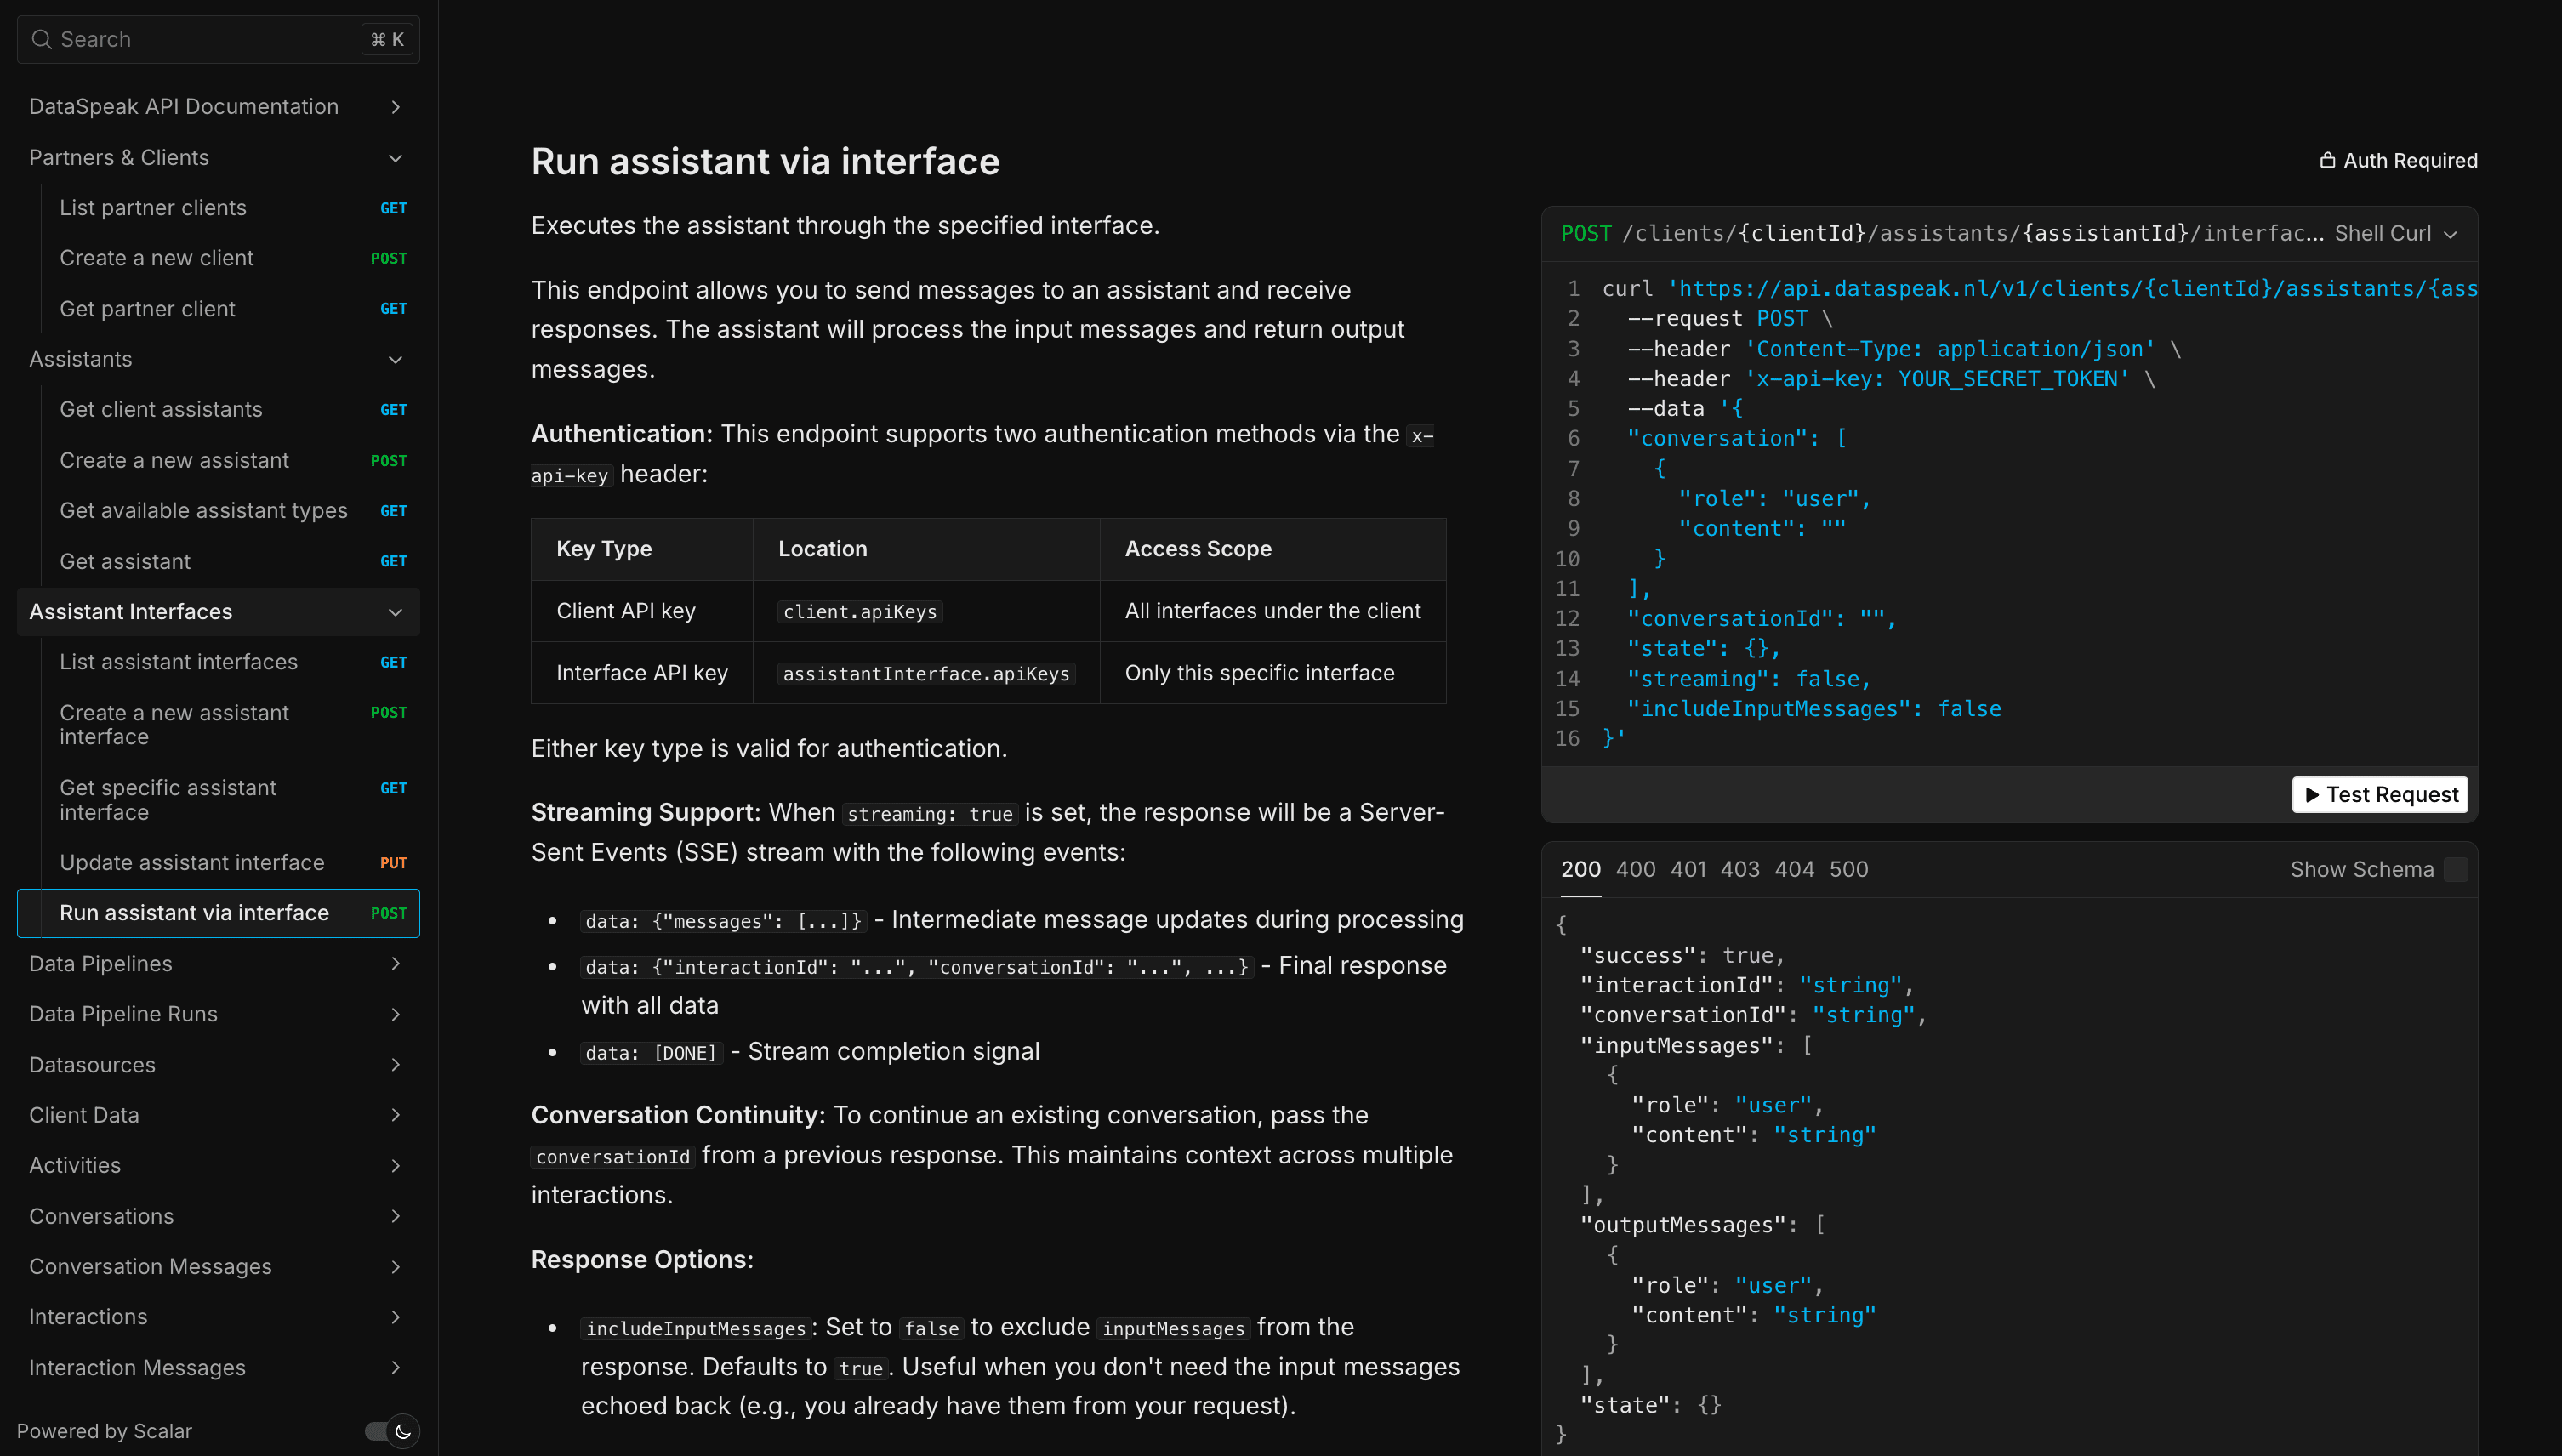
Task: Switch to the 401 response tab
Action: (x=1688, y=869)
